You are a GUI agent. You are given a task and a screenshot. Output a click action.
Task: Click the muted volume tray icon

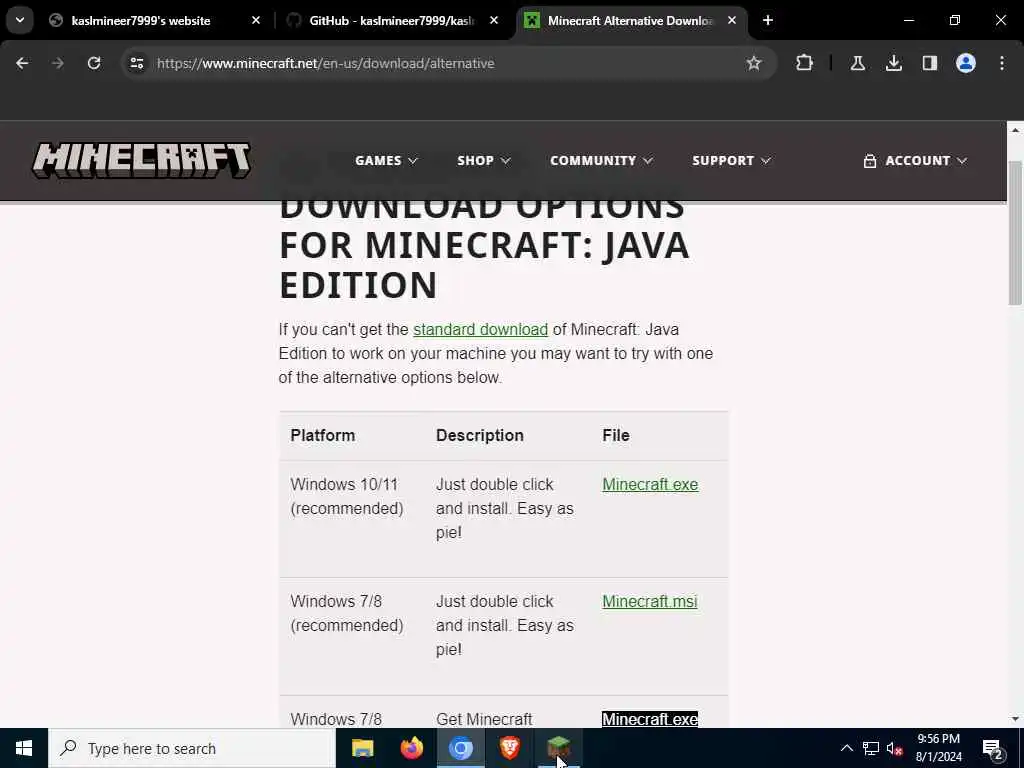pos(894,748)
